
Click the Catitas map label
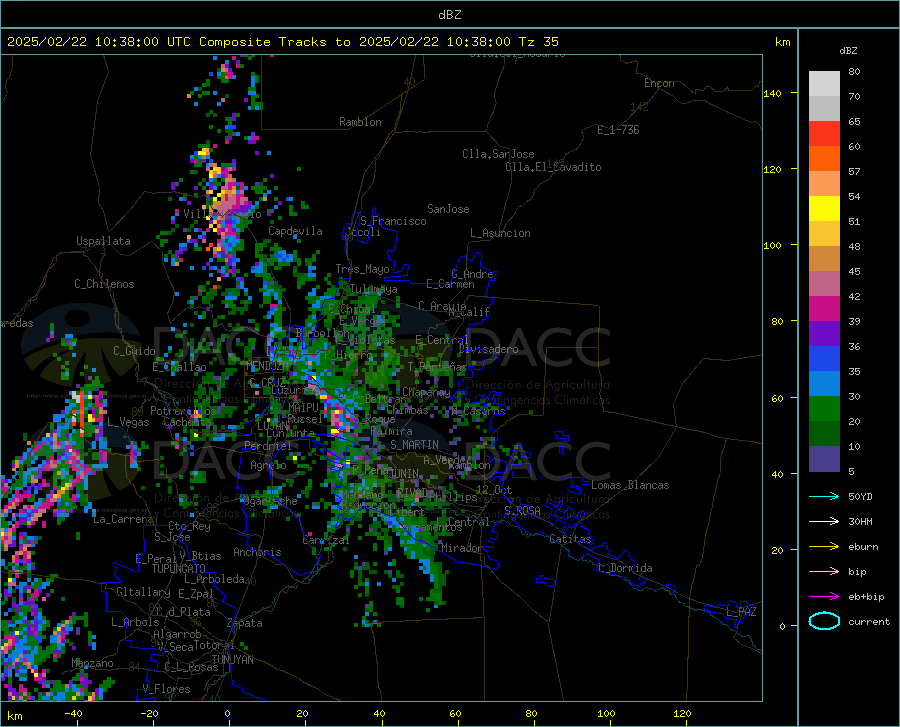(x=571, y=539)
